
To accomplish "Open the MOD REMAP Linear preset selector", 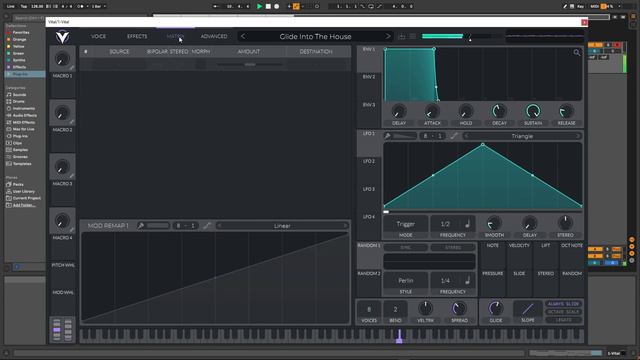I will (x=282, y=226).
